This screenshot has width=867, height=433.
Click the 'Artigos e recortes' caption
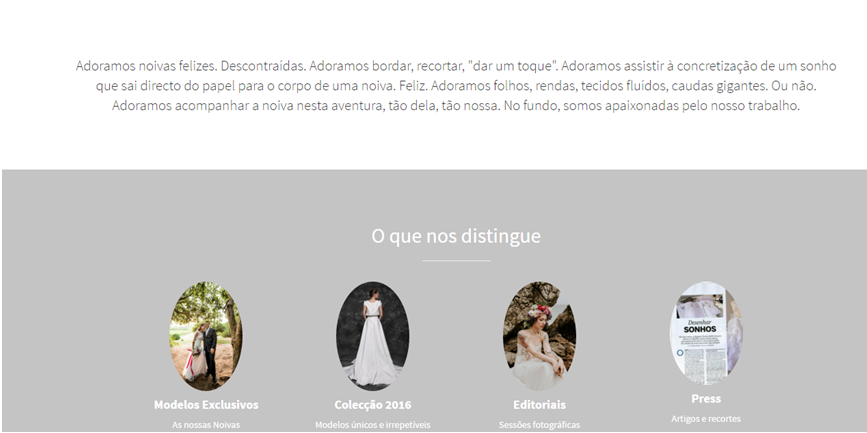pyautogui.click(x=706, y=419)
